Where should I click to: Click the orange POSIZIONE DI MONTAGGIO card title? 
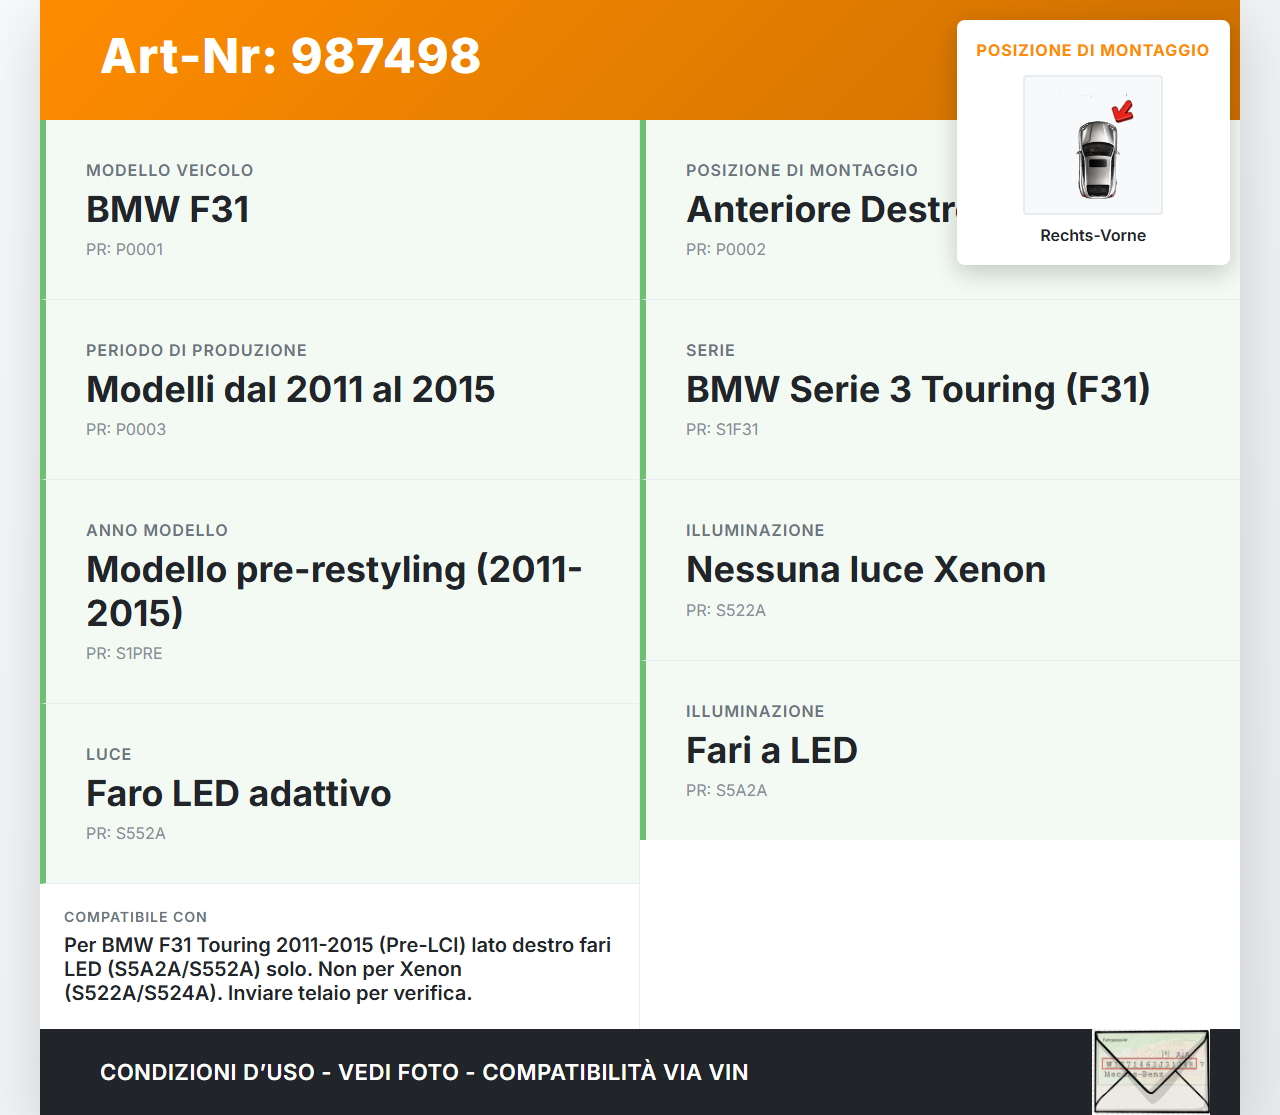click(1093, 50)
